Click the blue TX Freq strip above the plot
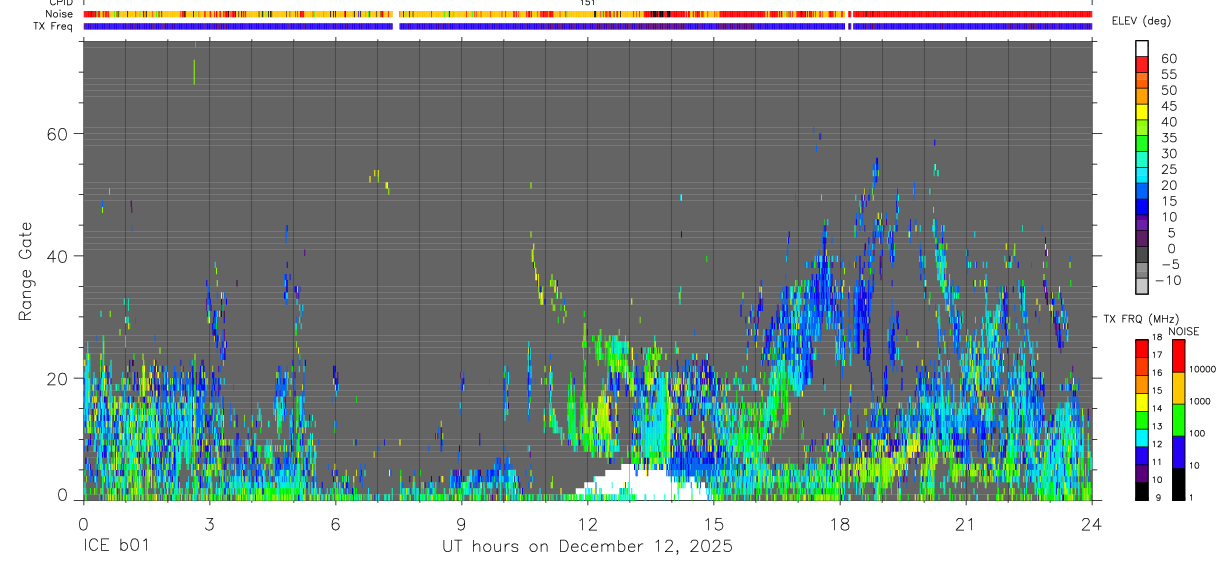 [587, 26]
